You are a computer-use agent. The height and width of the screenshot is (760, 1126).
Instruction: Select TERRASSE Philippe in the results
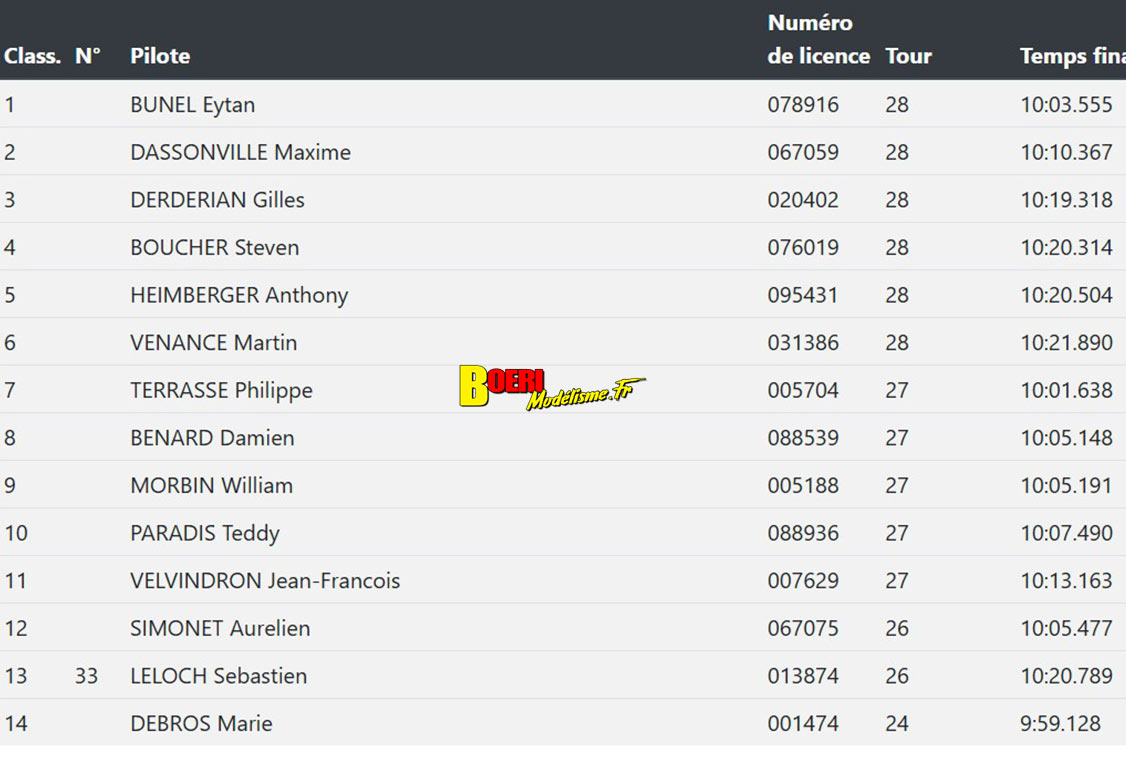[x=221, y=391]
